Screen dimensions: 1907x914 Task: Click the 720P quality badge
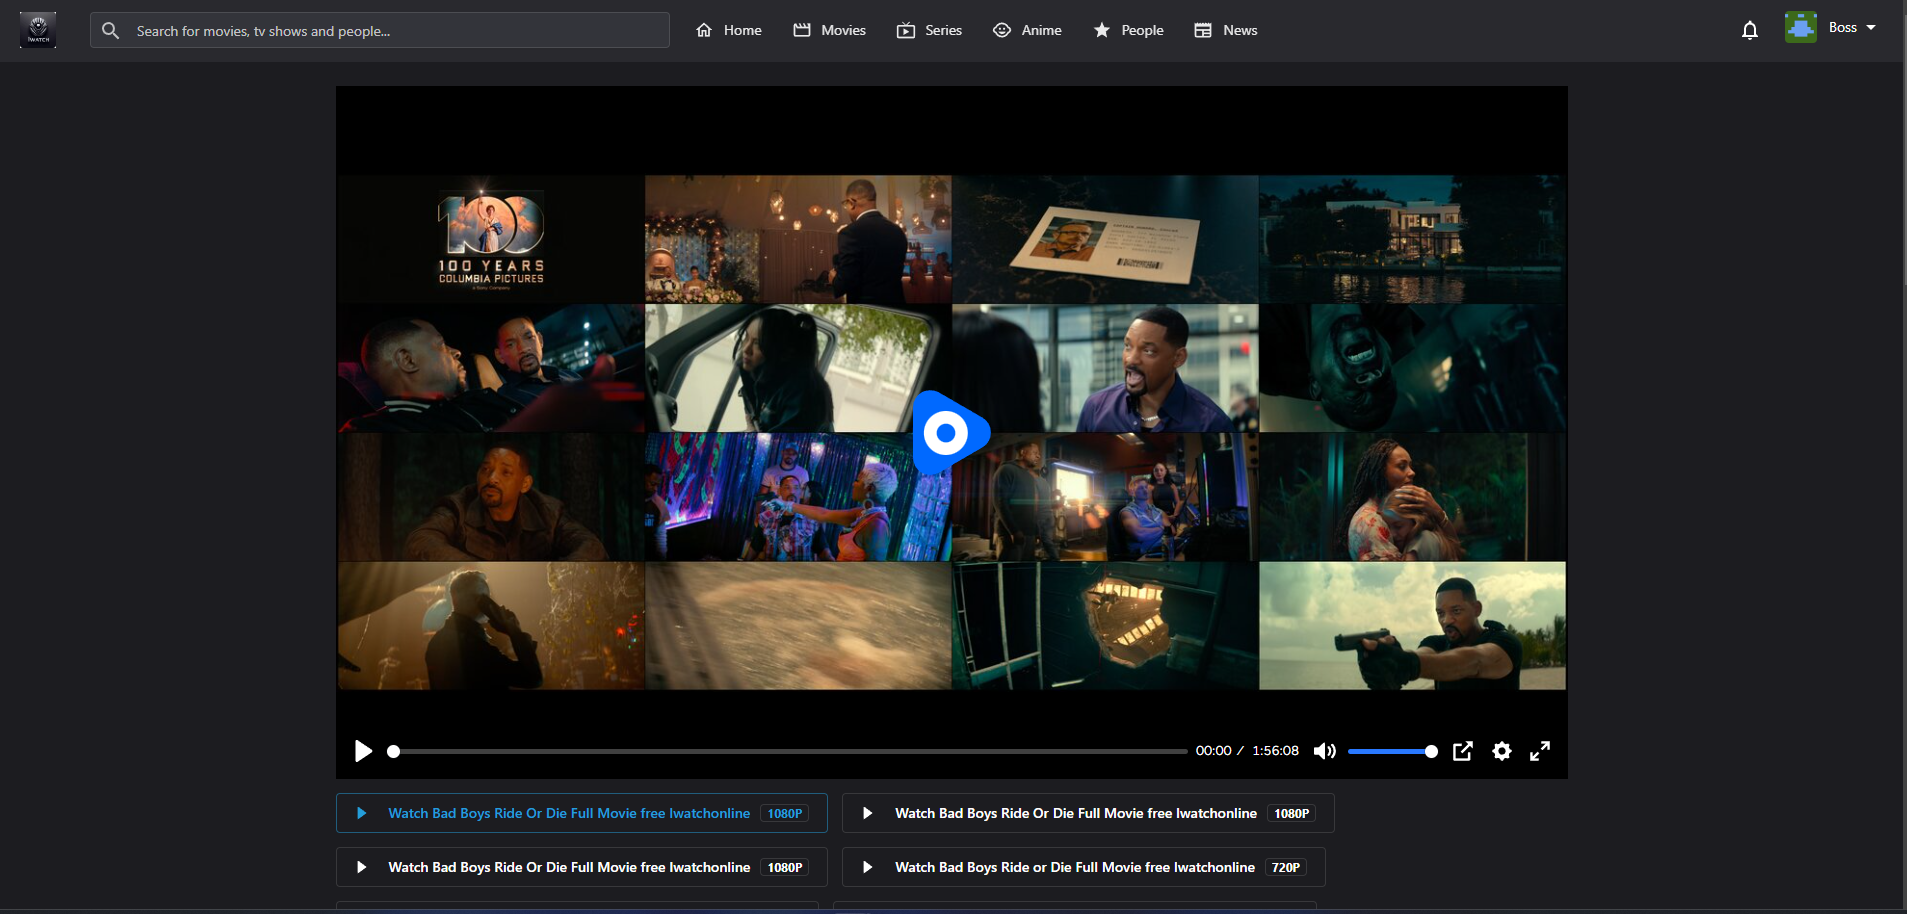pyautogui.click(x=1286, y=867)
